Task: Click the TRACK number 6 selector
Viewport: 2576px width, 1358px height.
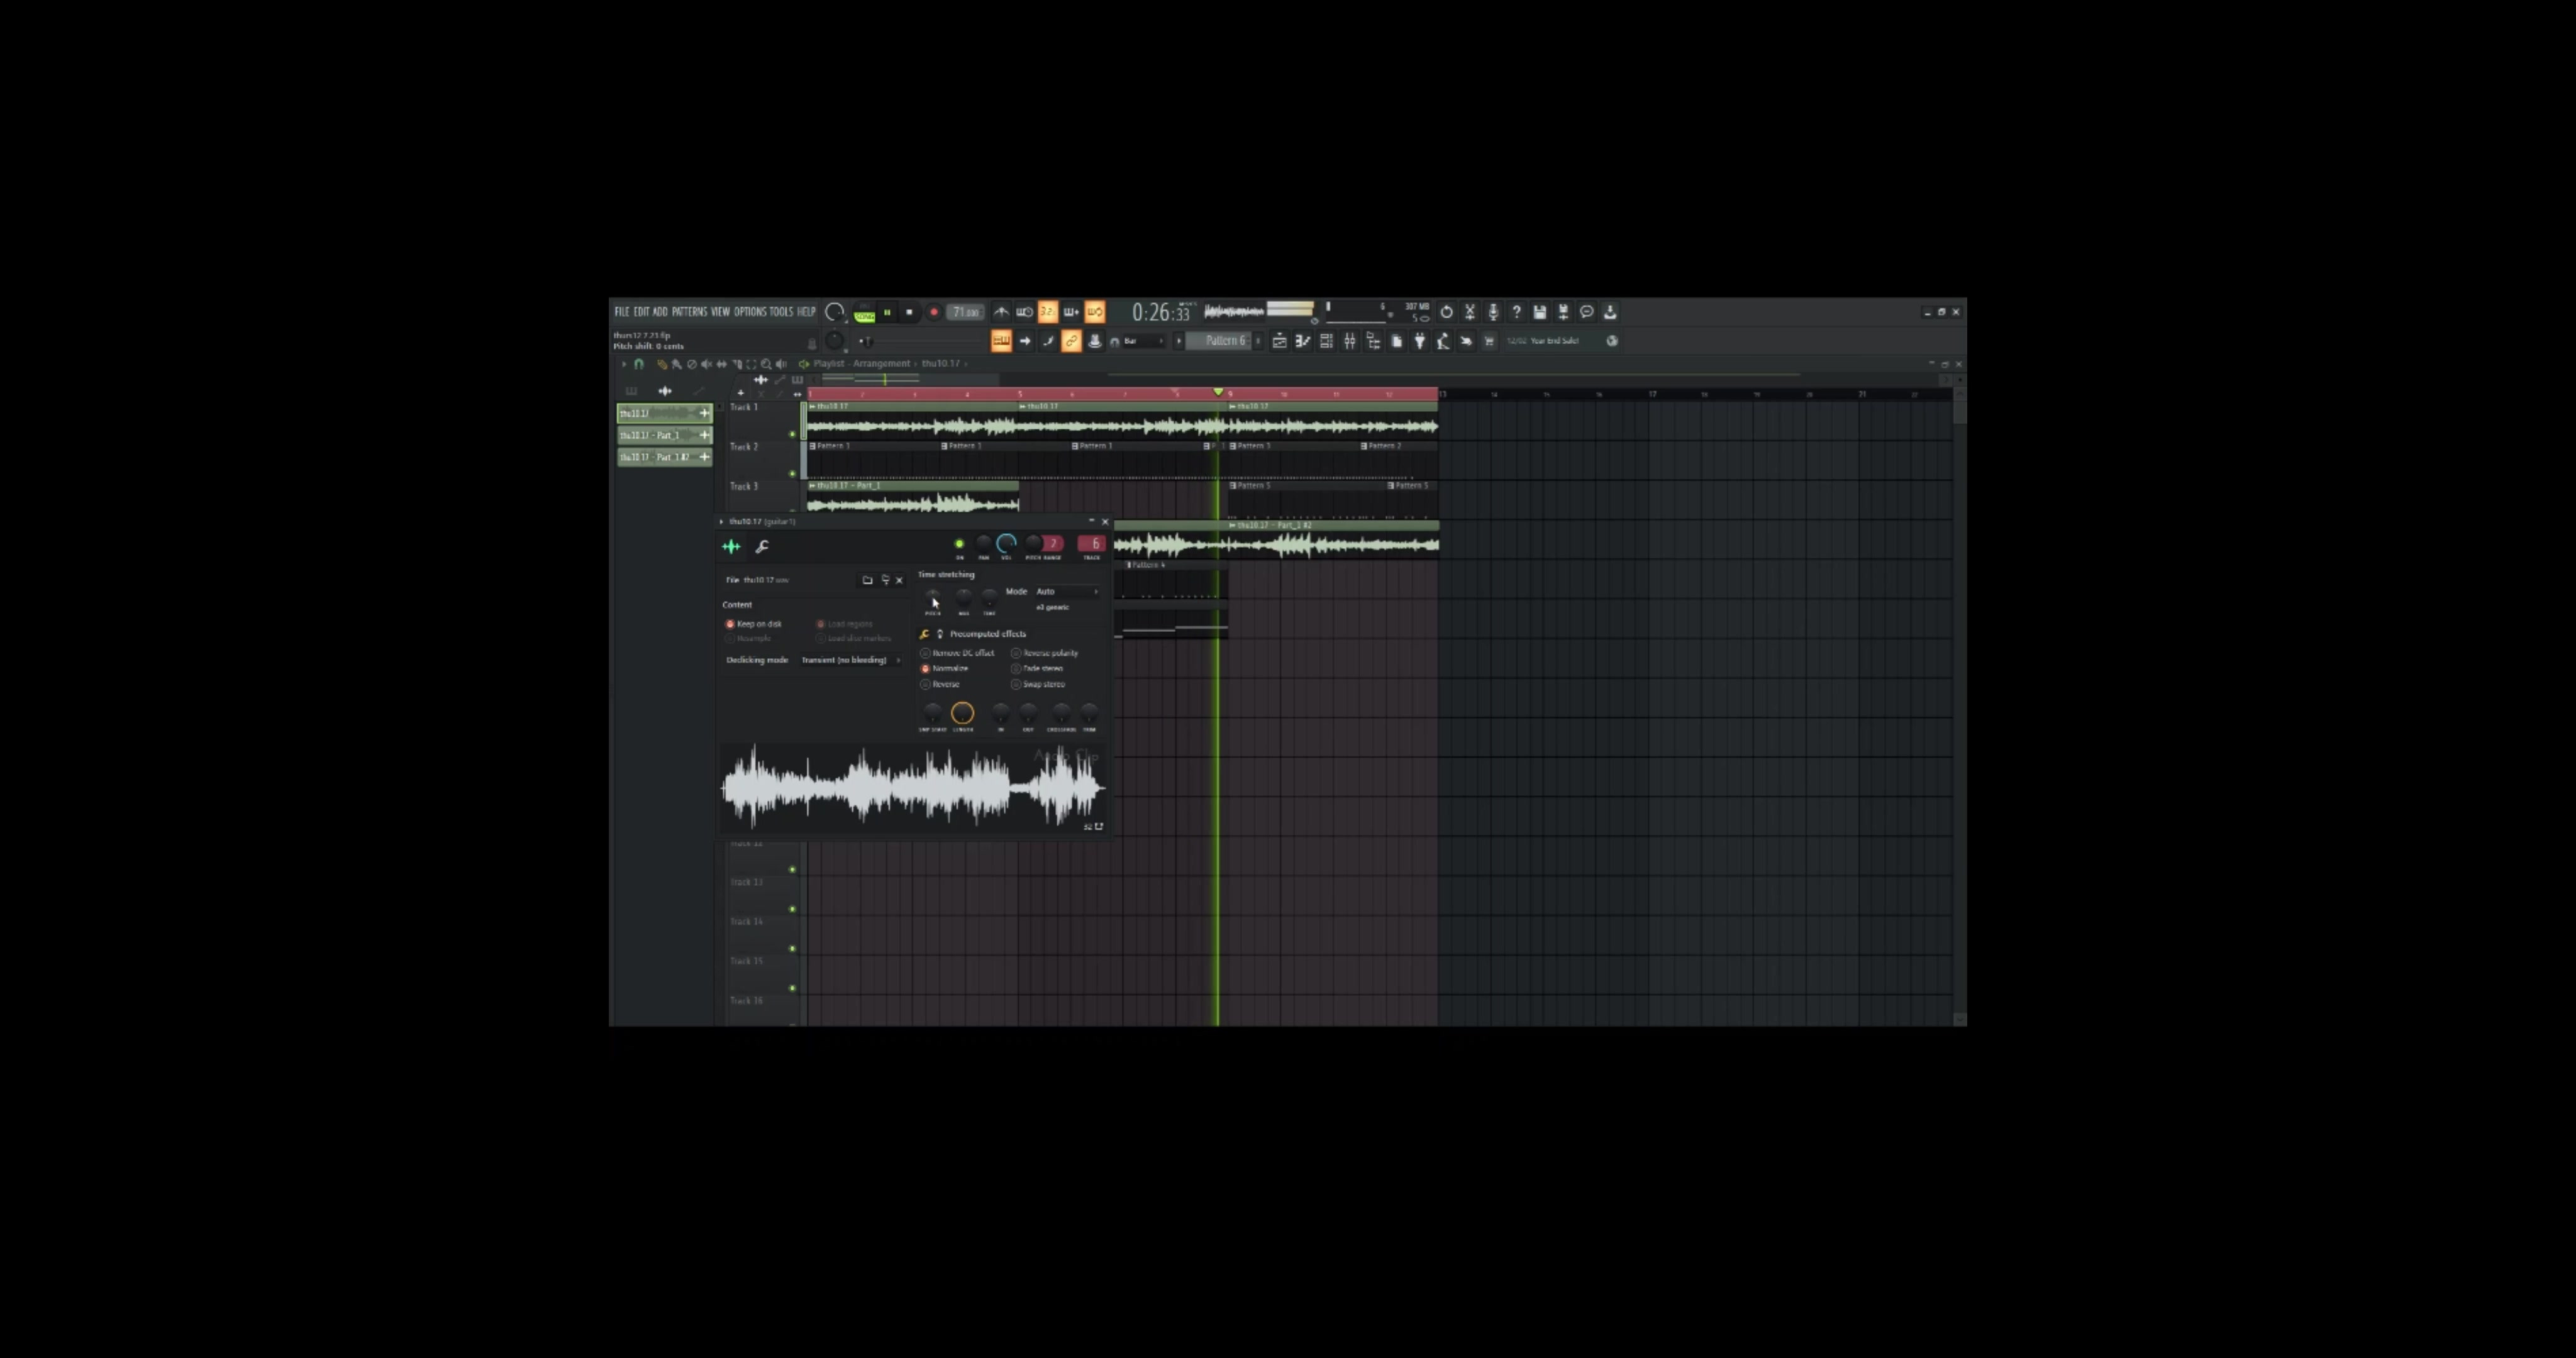Action: (x=1092, y=543)
